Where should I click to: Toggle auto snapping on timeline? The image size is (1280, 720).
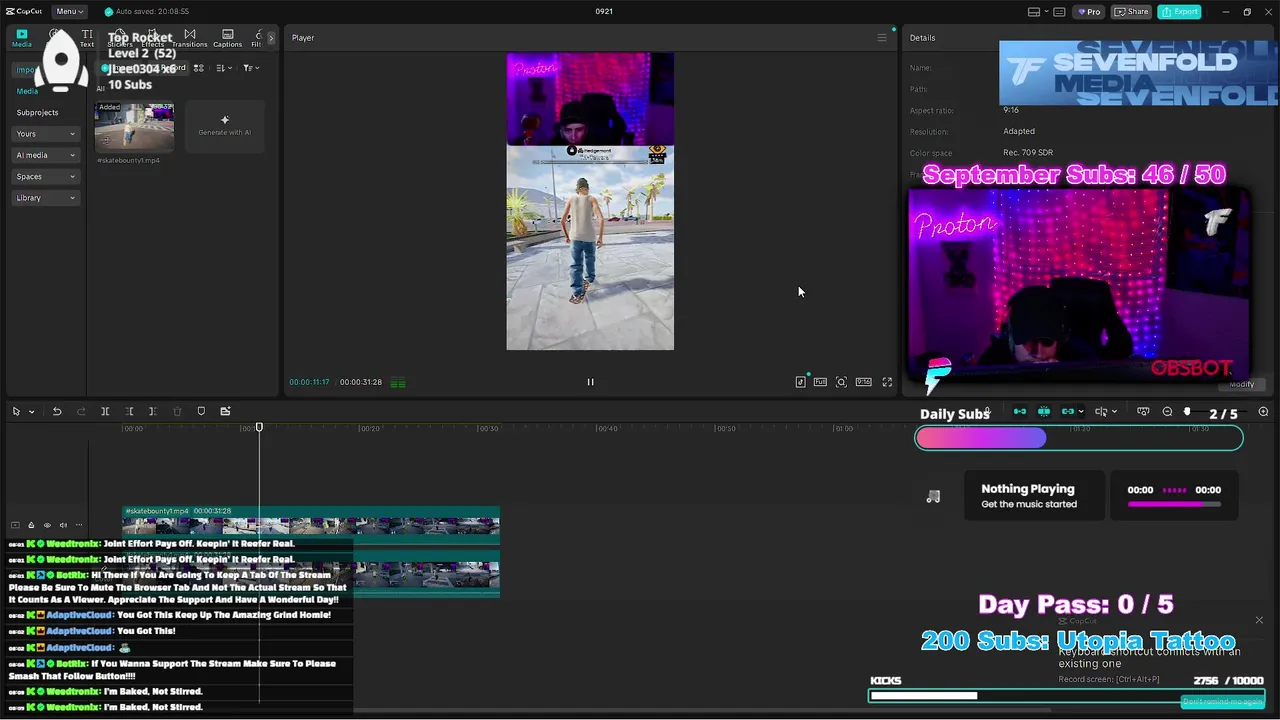pos(1044,412)
